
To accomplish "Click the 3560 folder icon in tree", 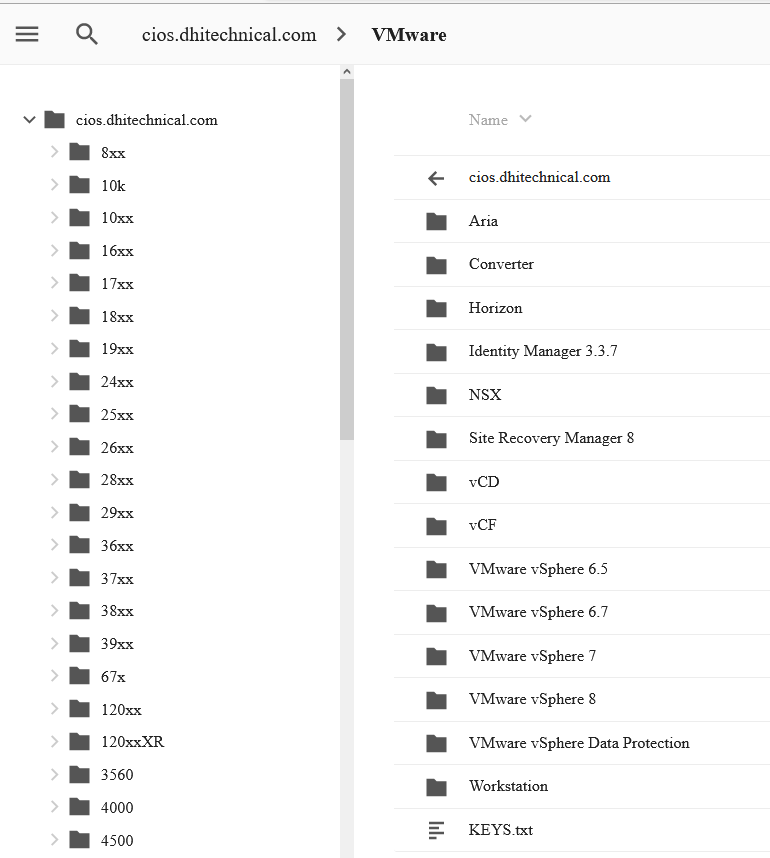I will click(79, 774).
